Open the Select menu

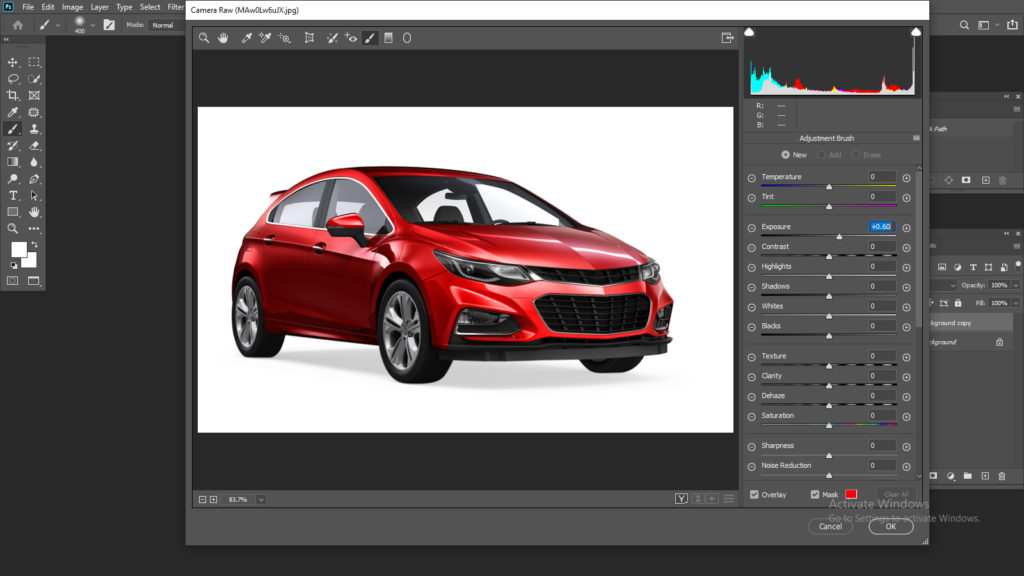pyautogui.click(x=150, y=7)
